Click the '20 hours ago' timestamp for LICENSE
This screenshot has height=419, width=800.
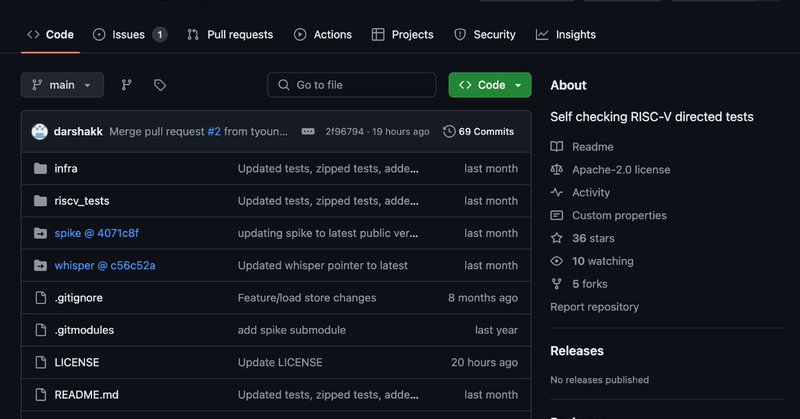pos(484,362)
